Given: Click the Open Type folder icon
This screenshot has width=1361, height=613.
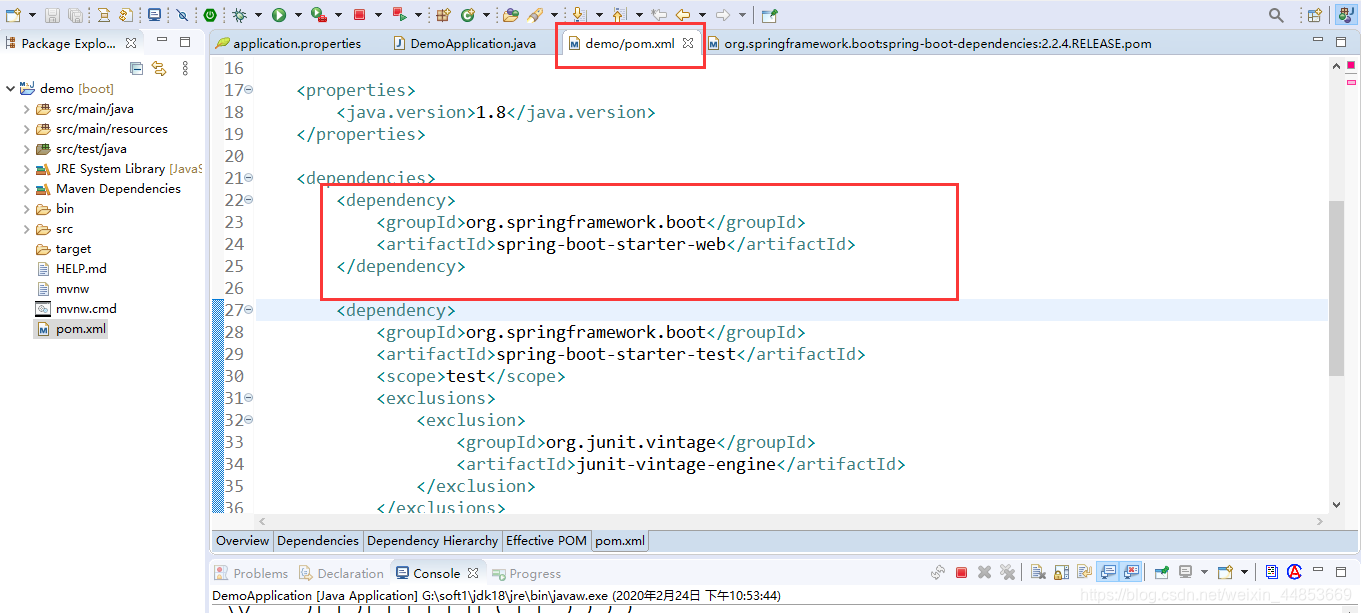Looking at the screenshot, I should tap(511, 15).
